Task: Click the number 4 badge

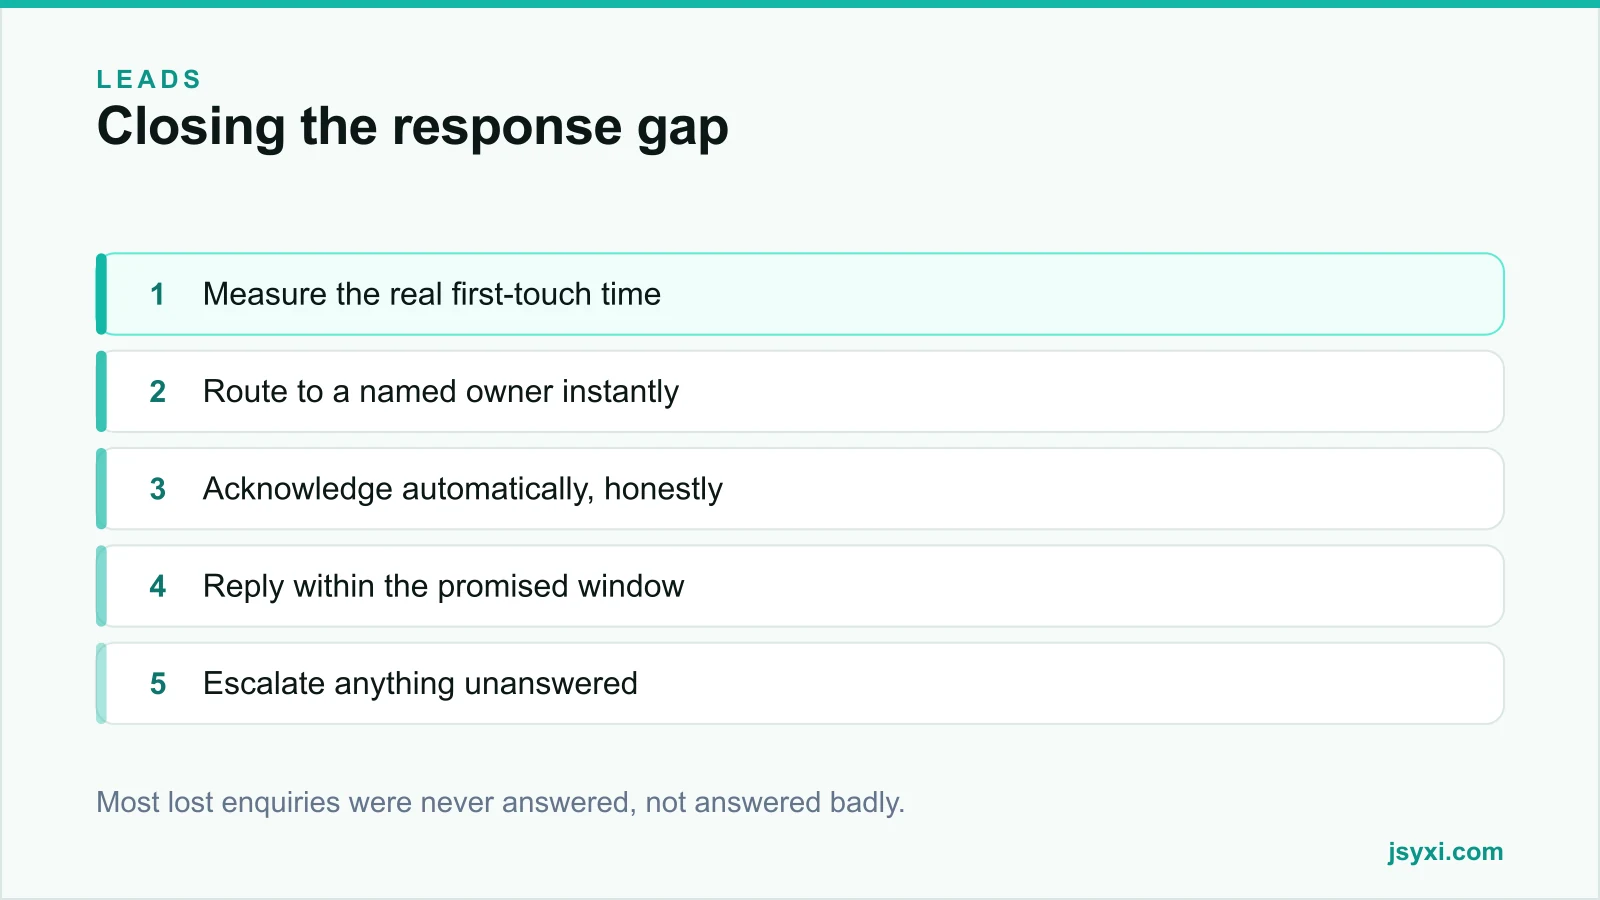Action: pyautogui.click(x=157, y=586)
